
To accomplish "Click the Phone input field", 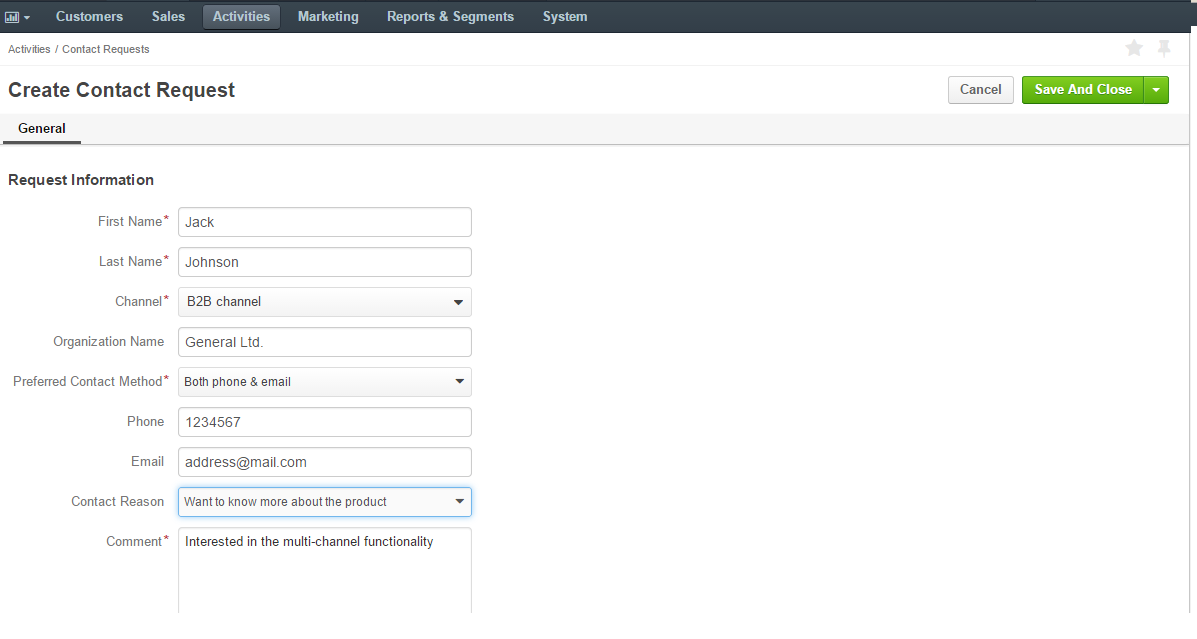I will pyautogui.click(x=324, y=422).
